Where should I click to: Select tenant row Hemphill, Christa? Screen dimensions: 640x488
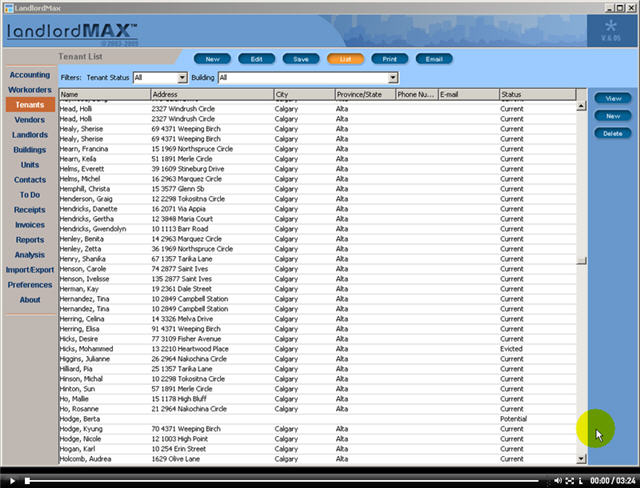318,189
